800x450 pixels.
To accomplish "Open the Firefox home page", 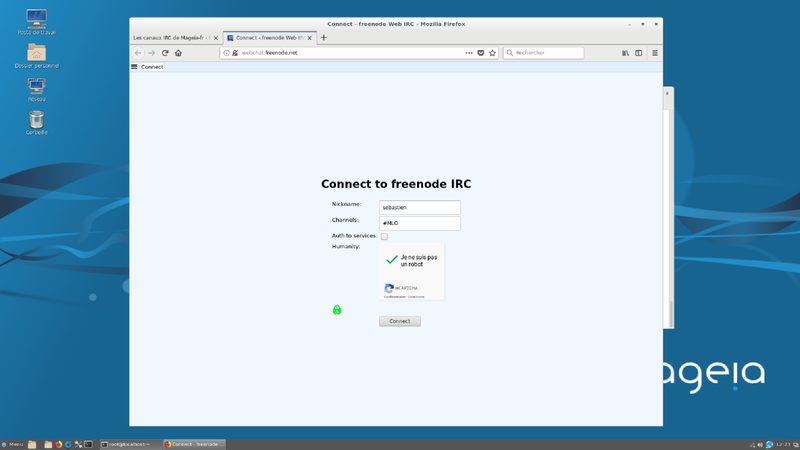I will point(178,53).
